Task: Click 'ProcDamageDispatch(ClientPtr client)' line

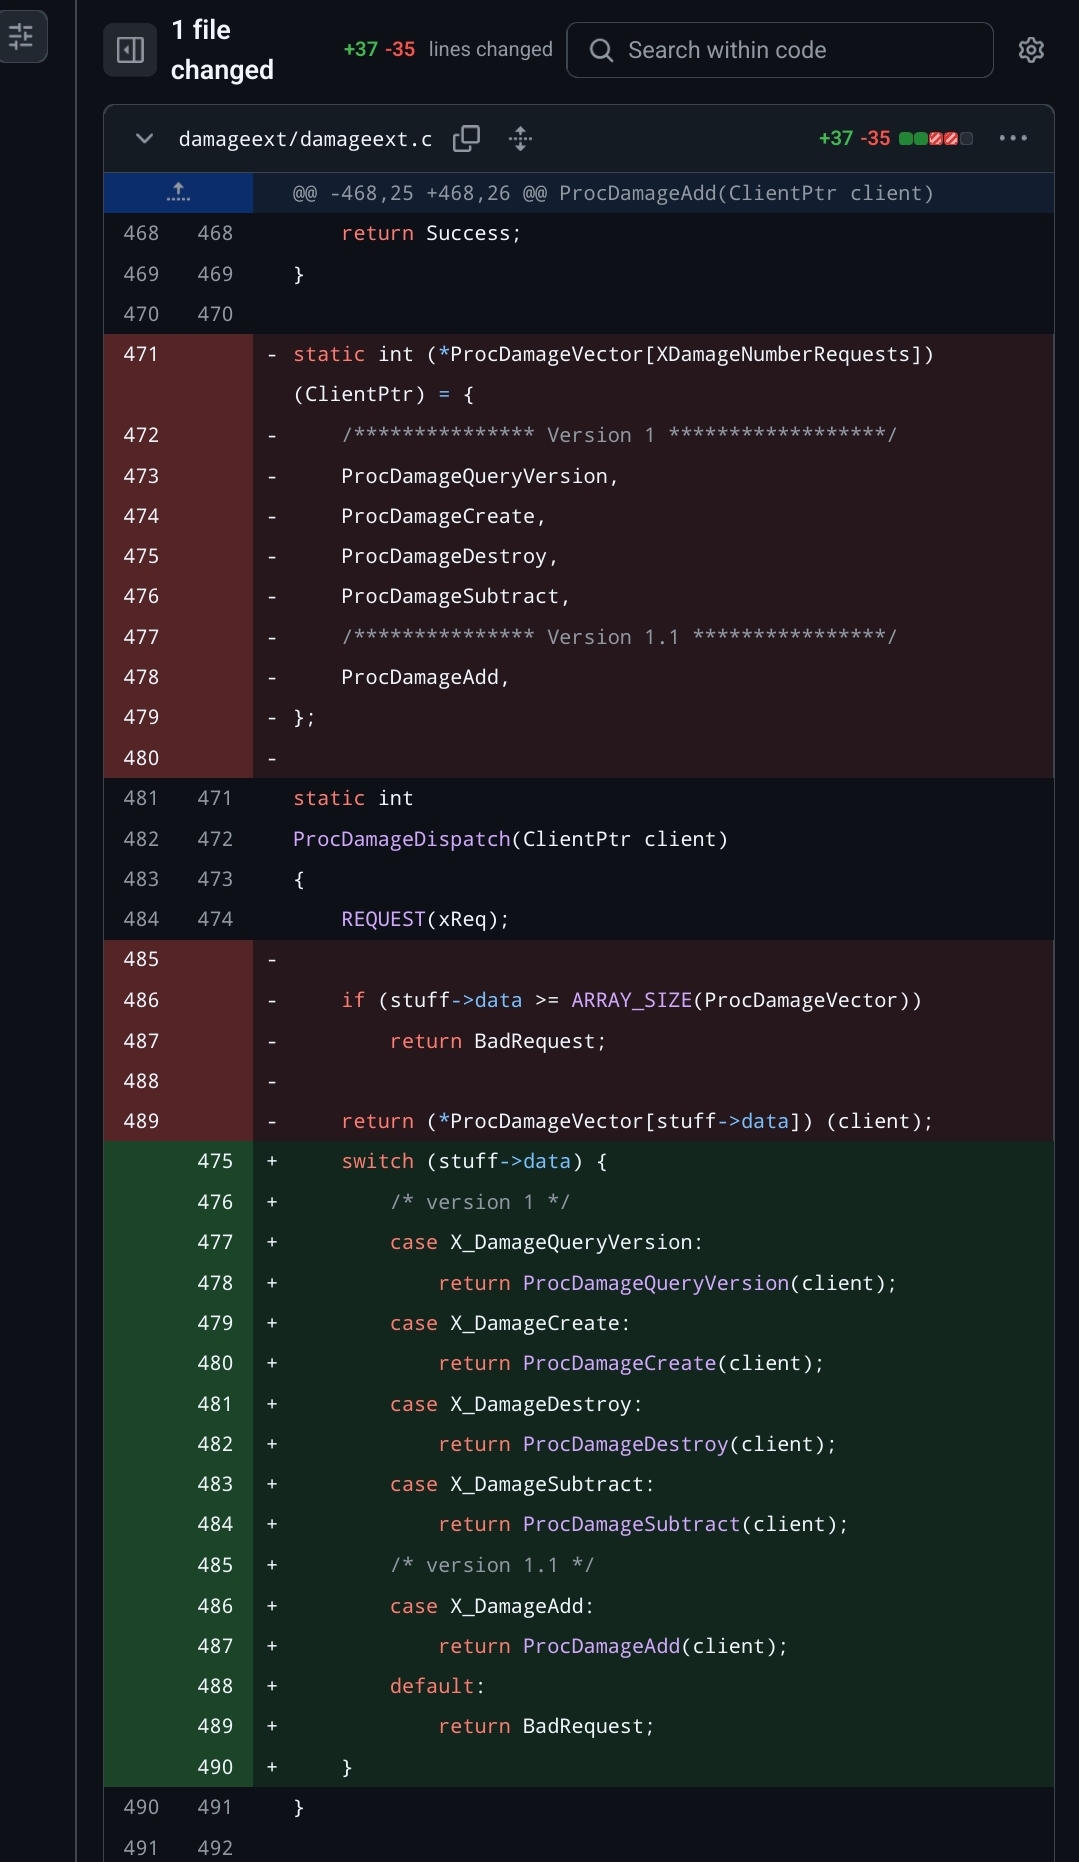Action: tap(510, 839)
